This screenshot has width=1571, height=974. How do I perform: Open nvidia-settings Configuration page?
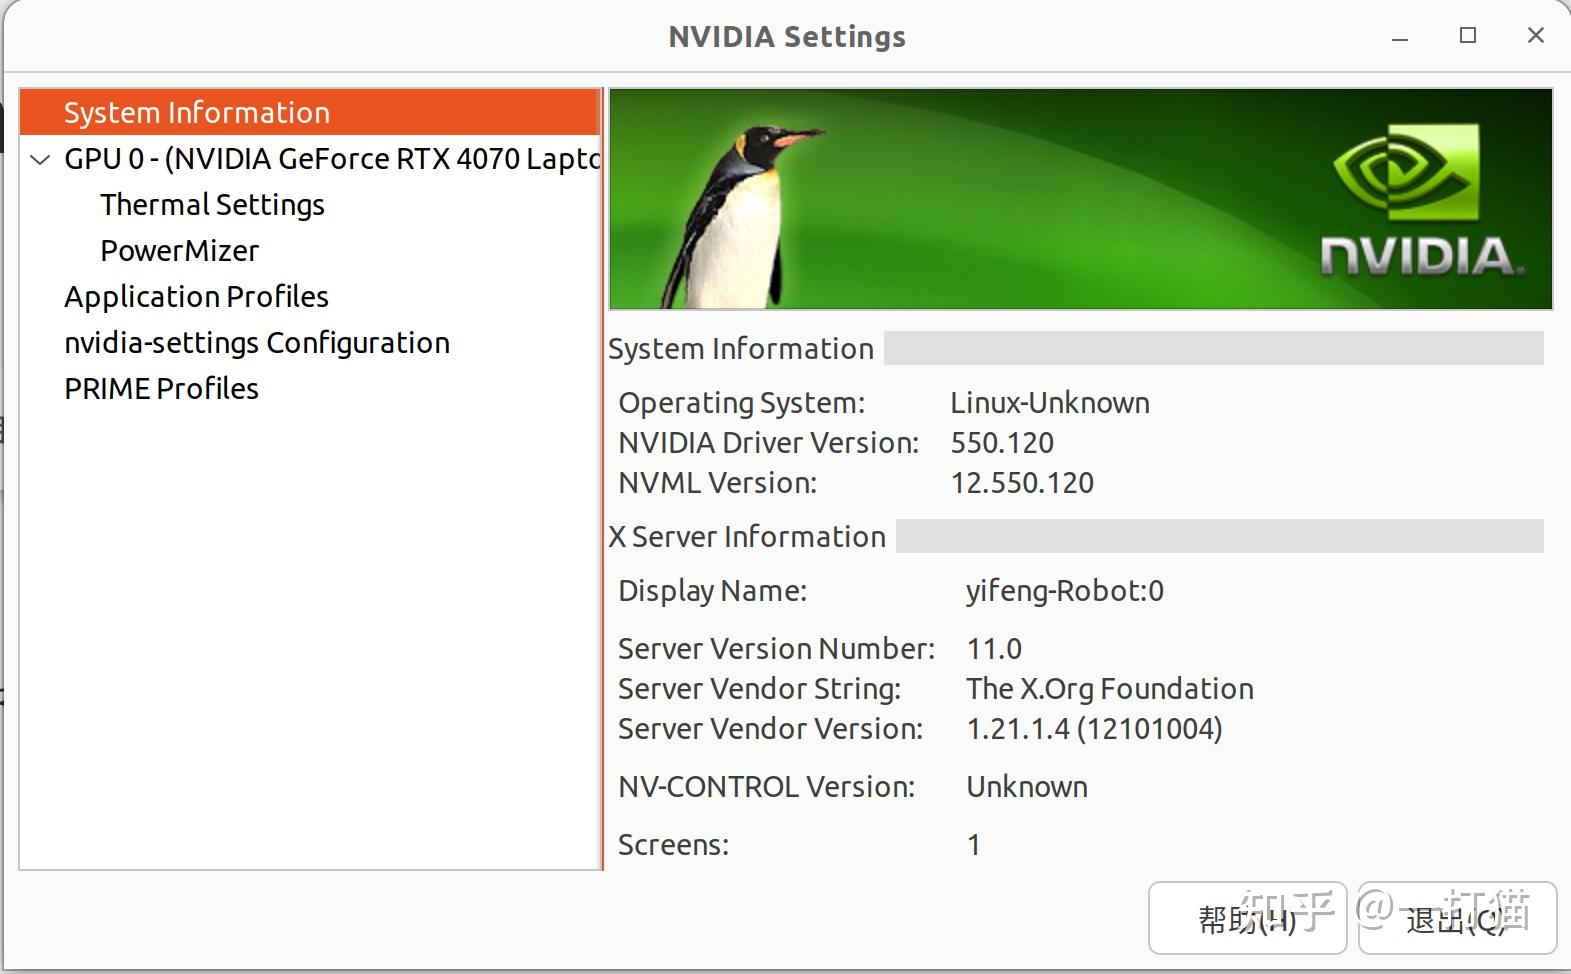[x=257, y=343]
